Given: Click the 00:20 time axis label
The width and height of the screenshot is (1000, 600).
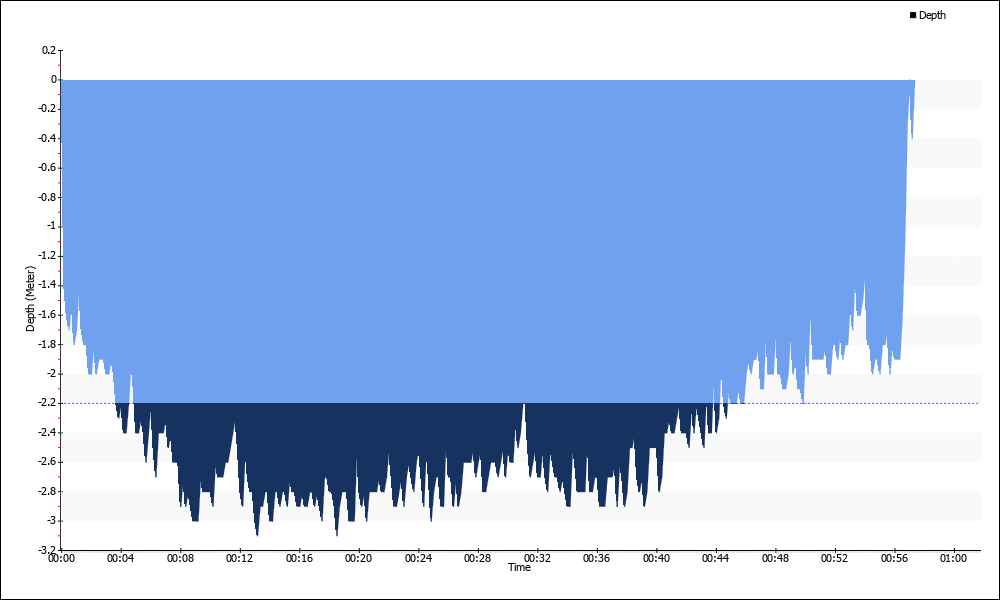Looking at the screenshot, I should 358,559.
